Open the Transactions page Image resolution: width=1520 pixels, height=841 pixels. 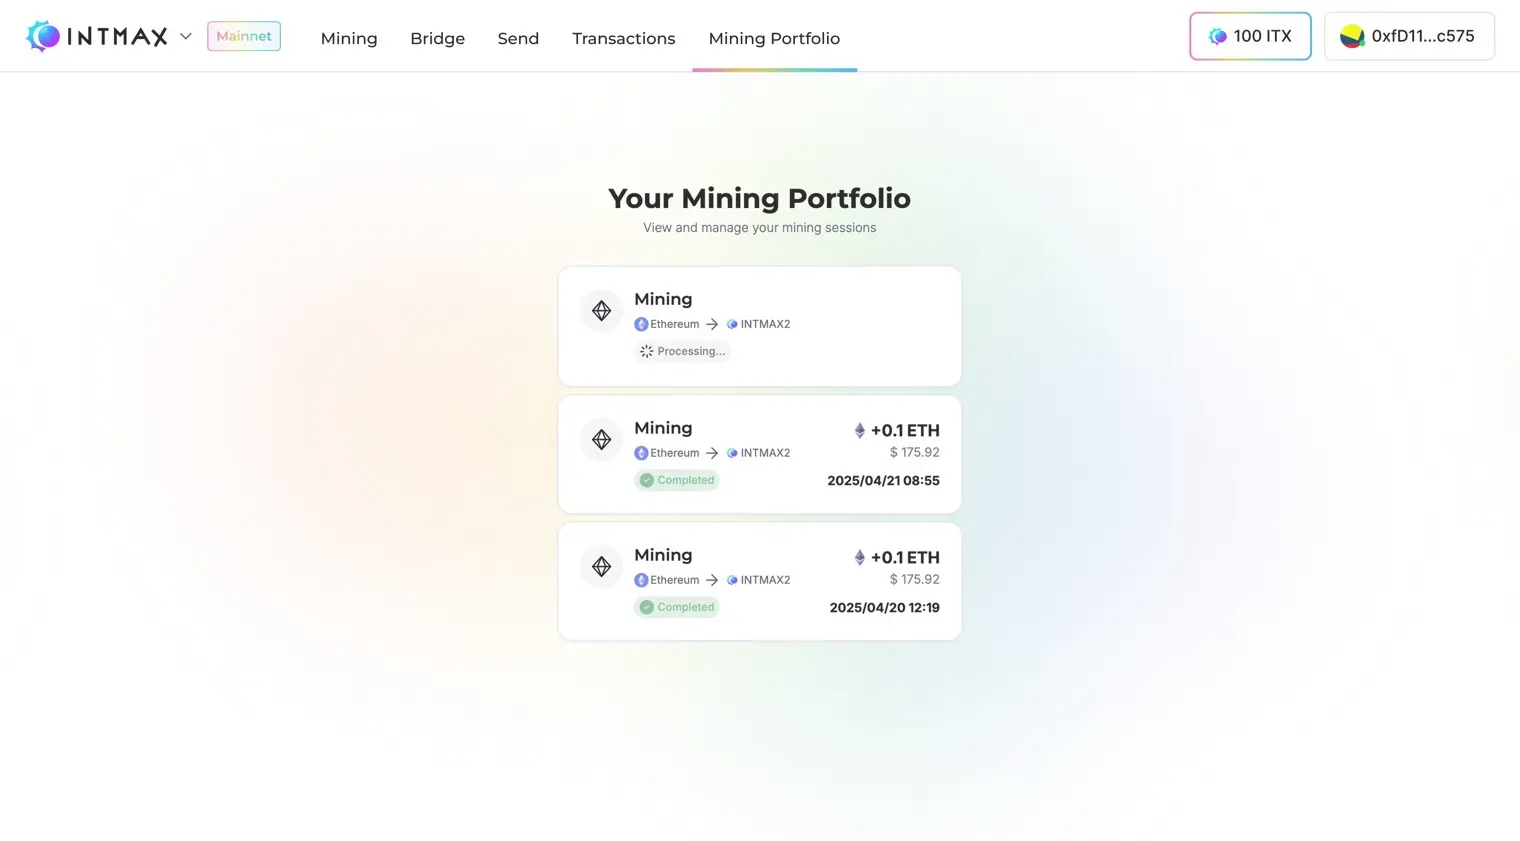pyautogui.click(x=623, y=38)
